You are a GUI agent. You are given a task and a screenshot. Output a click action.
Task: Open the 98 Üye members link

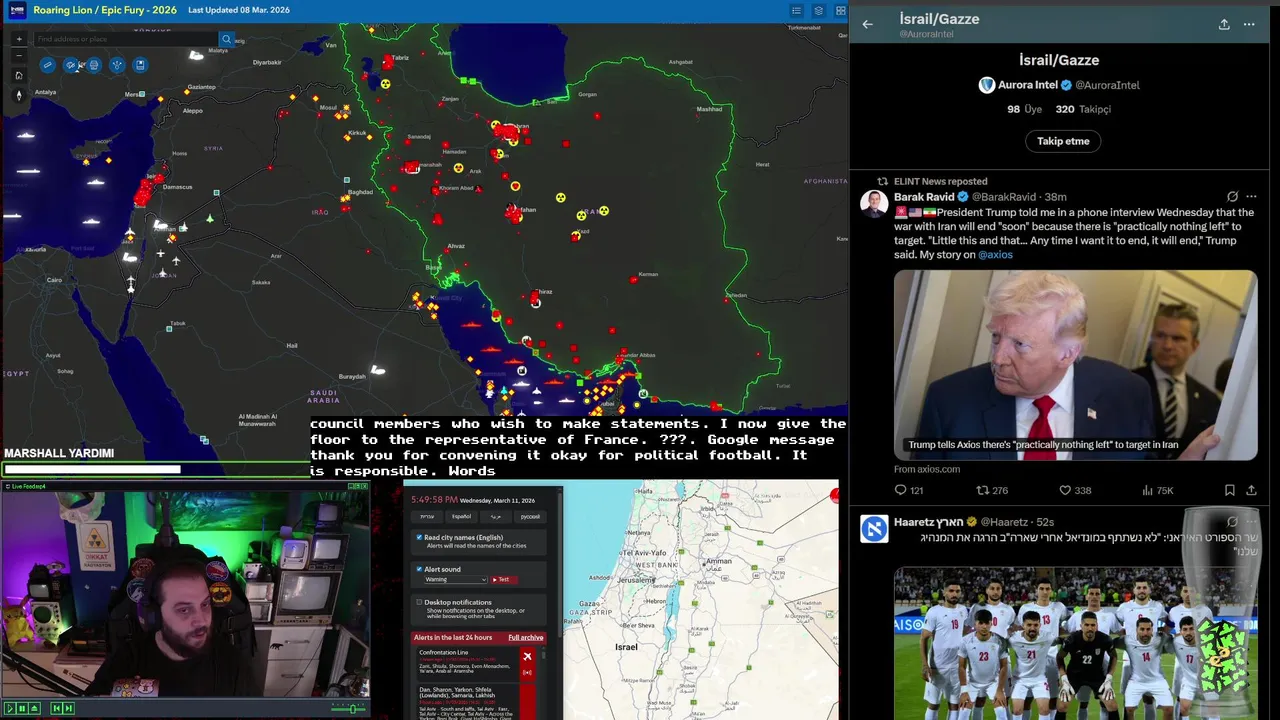(x=1025, y=109)
